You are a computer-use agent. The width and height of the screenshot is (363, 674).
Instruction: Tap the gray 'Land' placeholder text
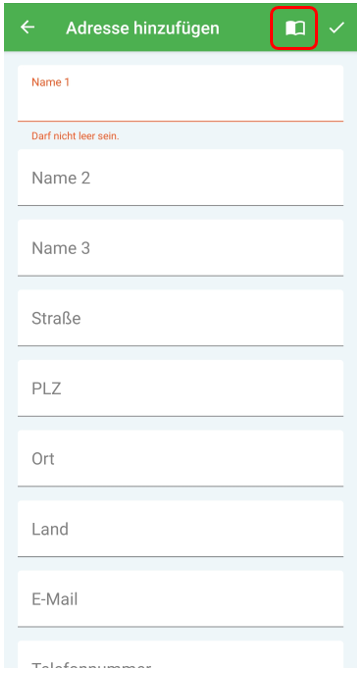(x=50, y=529)
